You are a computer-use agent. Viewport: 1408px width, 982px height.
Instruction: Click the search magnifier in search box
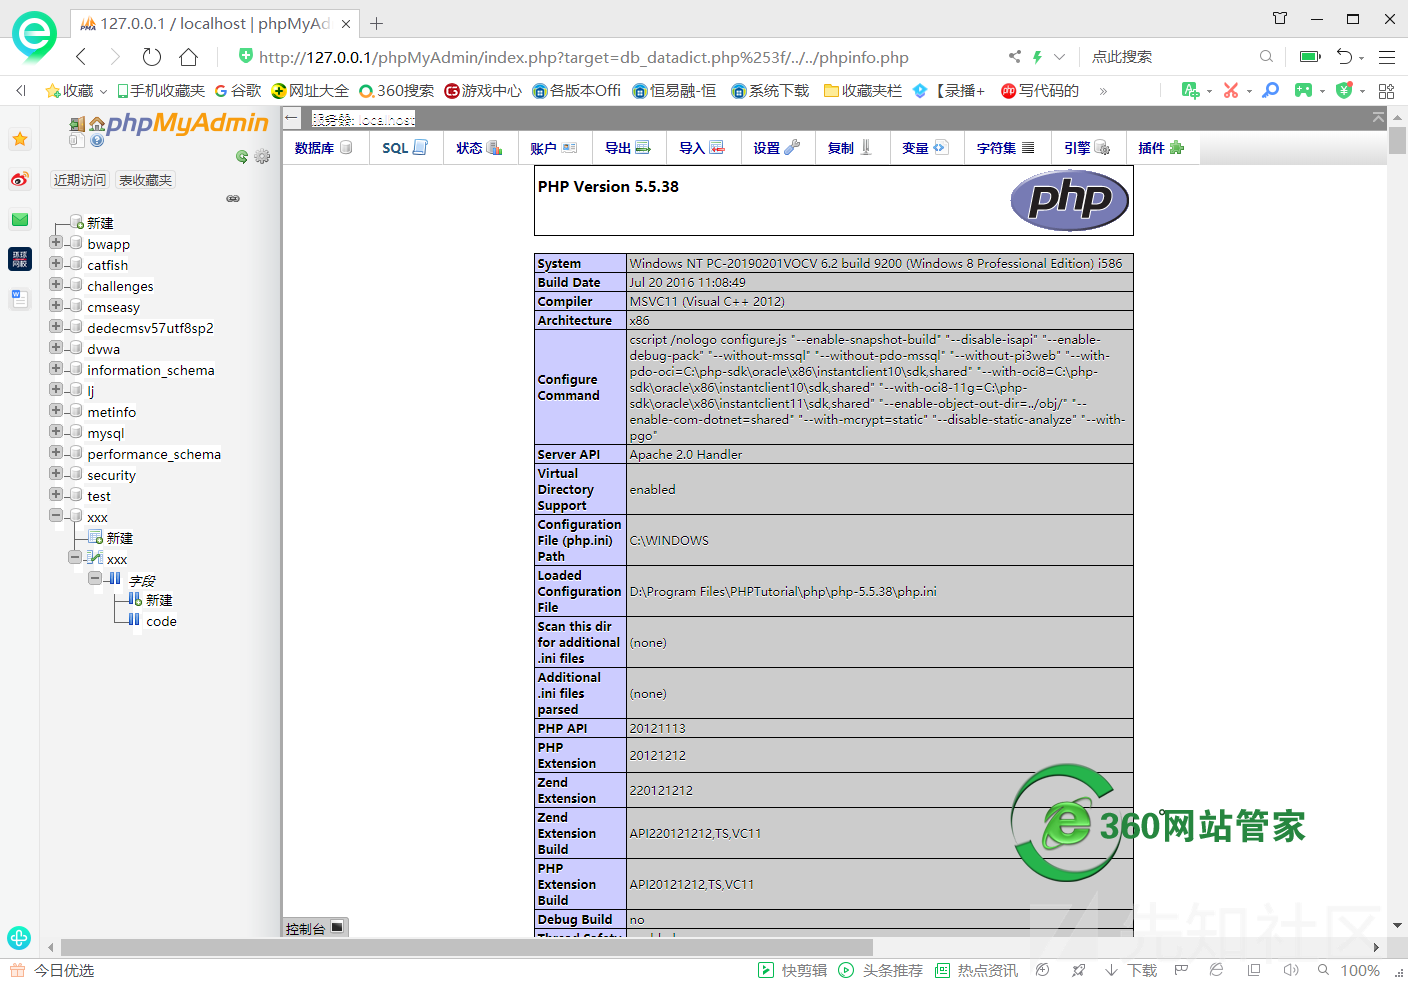pos(1267,57)
